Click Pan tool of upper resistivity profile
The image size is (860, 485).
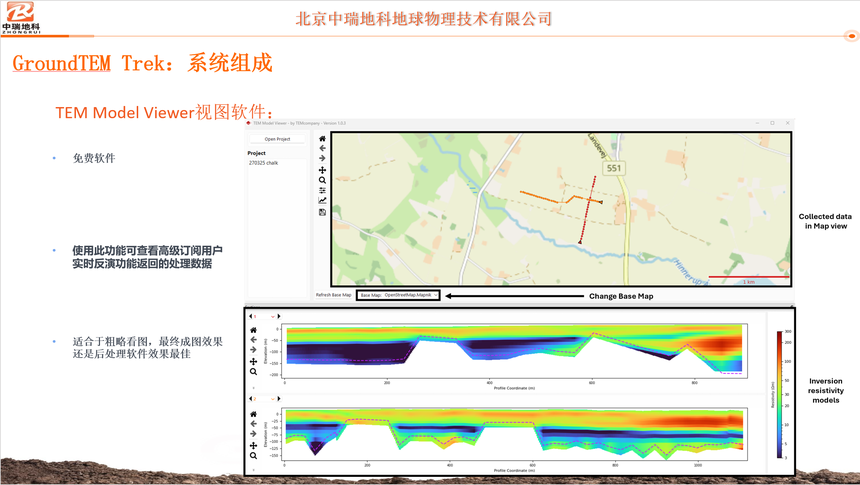[253, 361]
